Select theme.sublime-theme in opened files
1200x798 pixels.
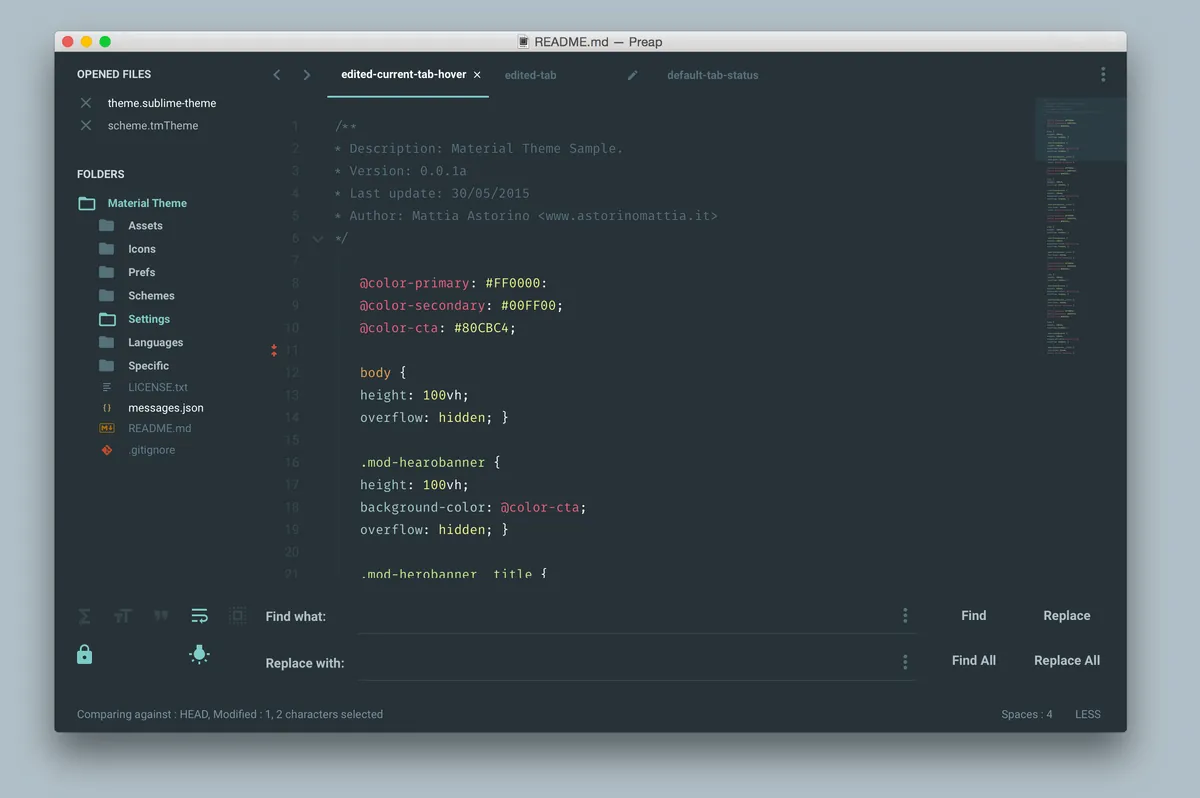point(162,103)
